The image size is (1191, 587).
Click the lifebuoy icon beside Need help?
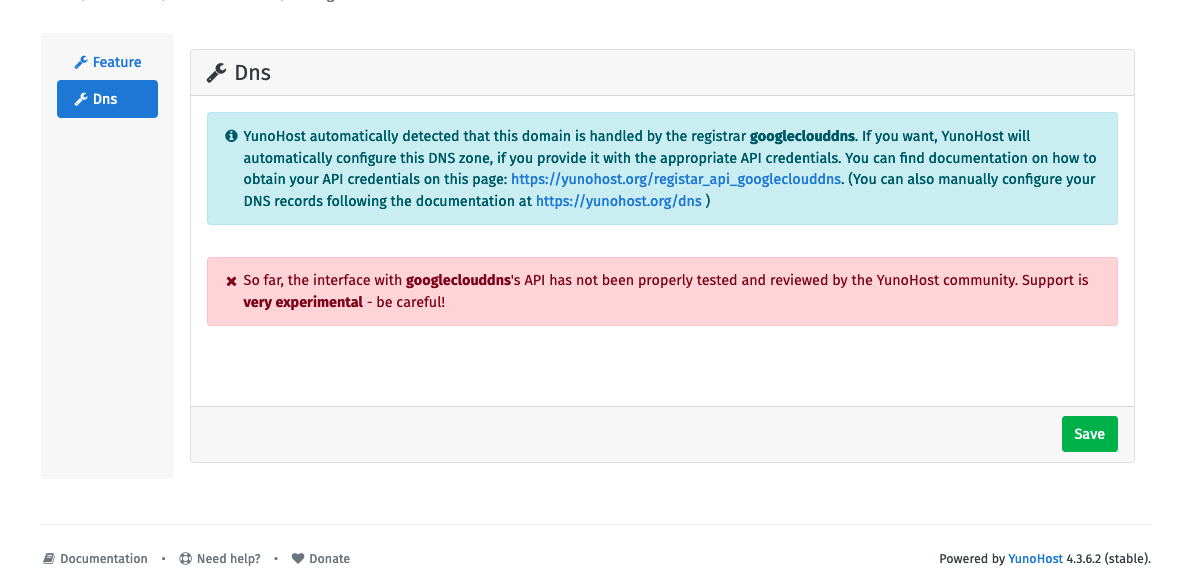[x=184, y=558]
